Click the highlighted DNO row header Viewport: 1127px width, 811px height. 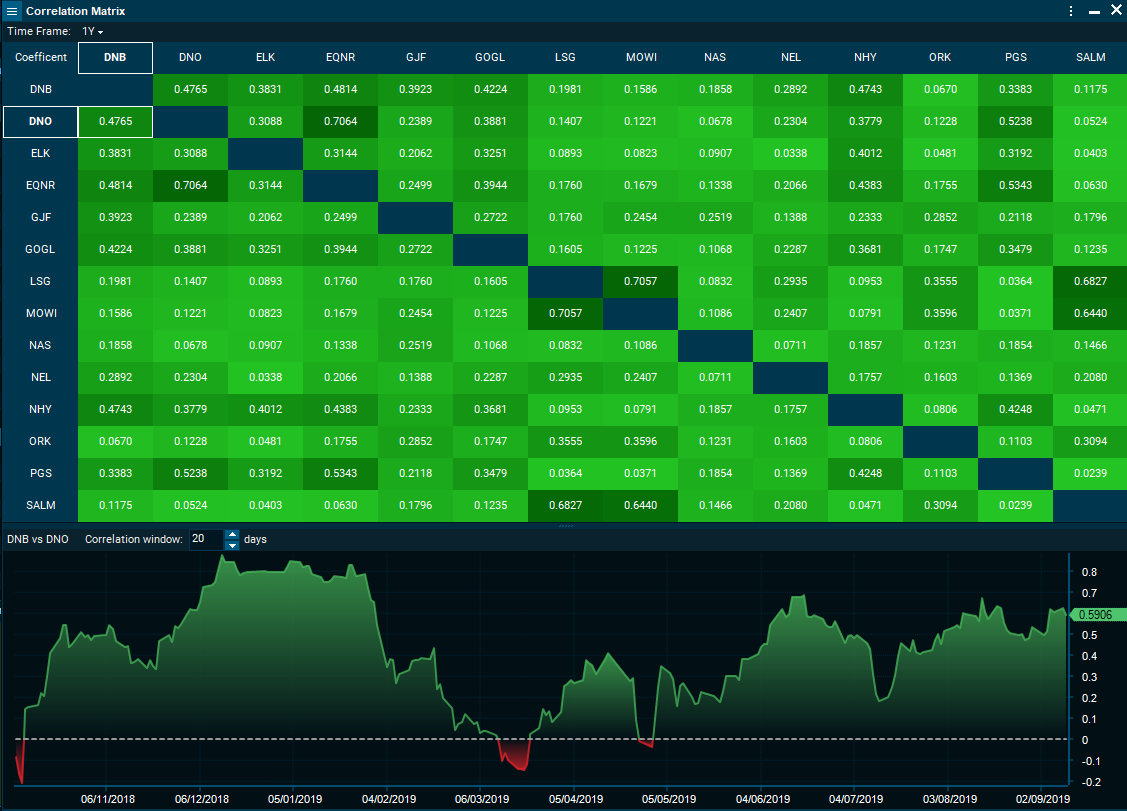(41, 121)
